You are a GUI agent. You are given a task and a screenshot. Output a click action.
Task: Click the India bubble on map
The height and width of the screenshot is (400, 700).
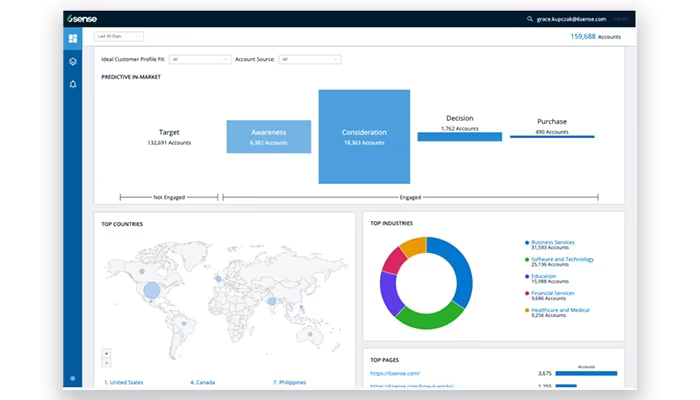[272, 301]
